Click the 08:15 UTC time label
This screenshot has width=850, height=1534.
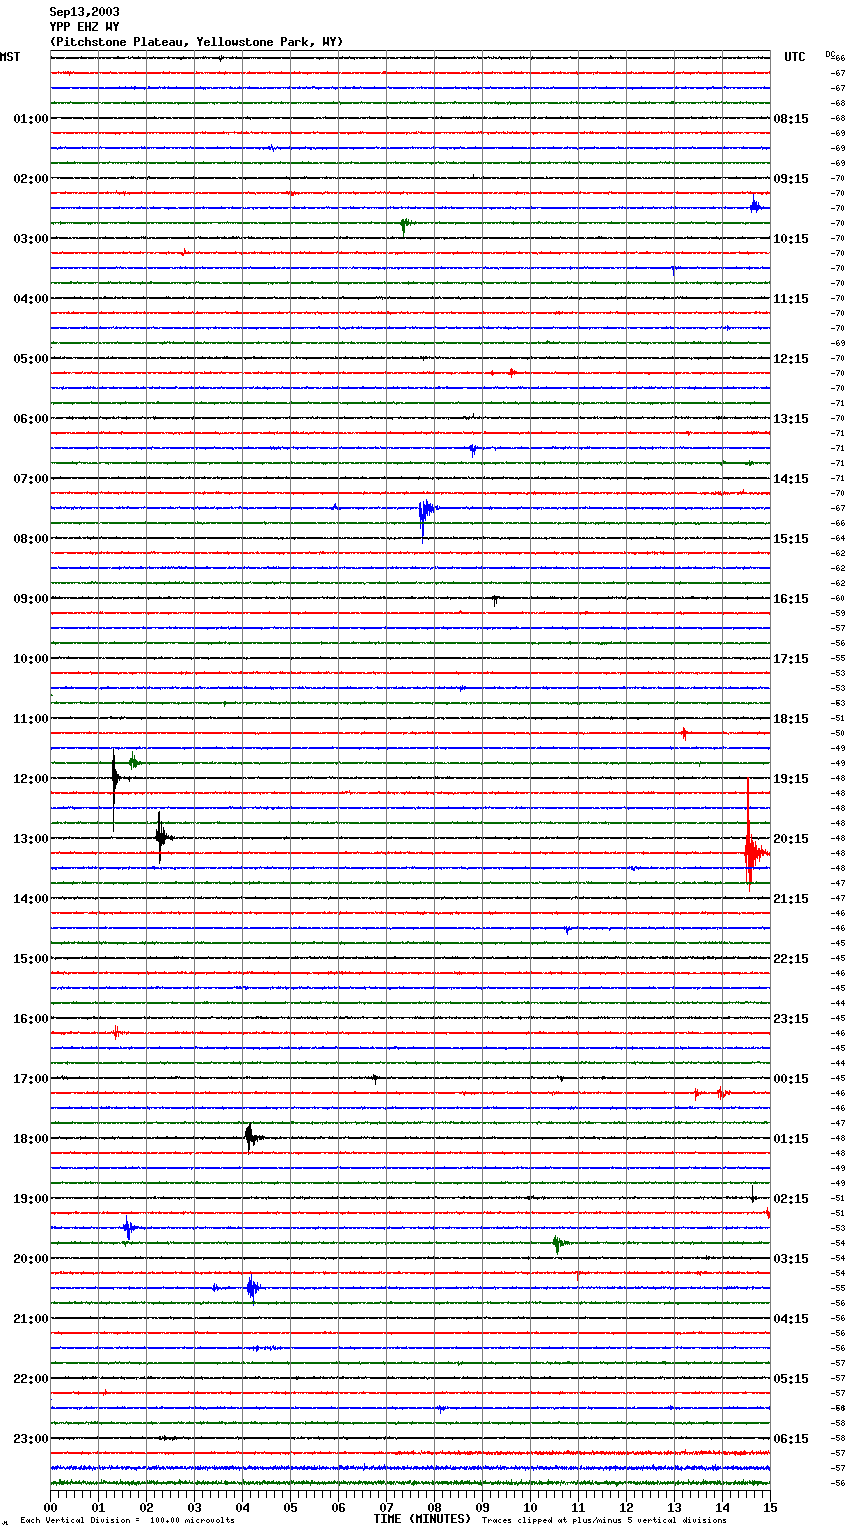pos(791,119)
